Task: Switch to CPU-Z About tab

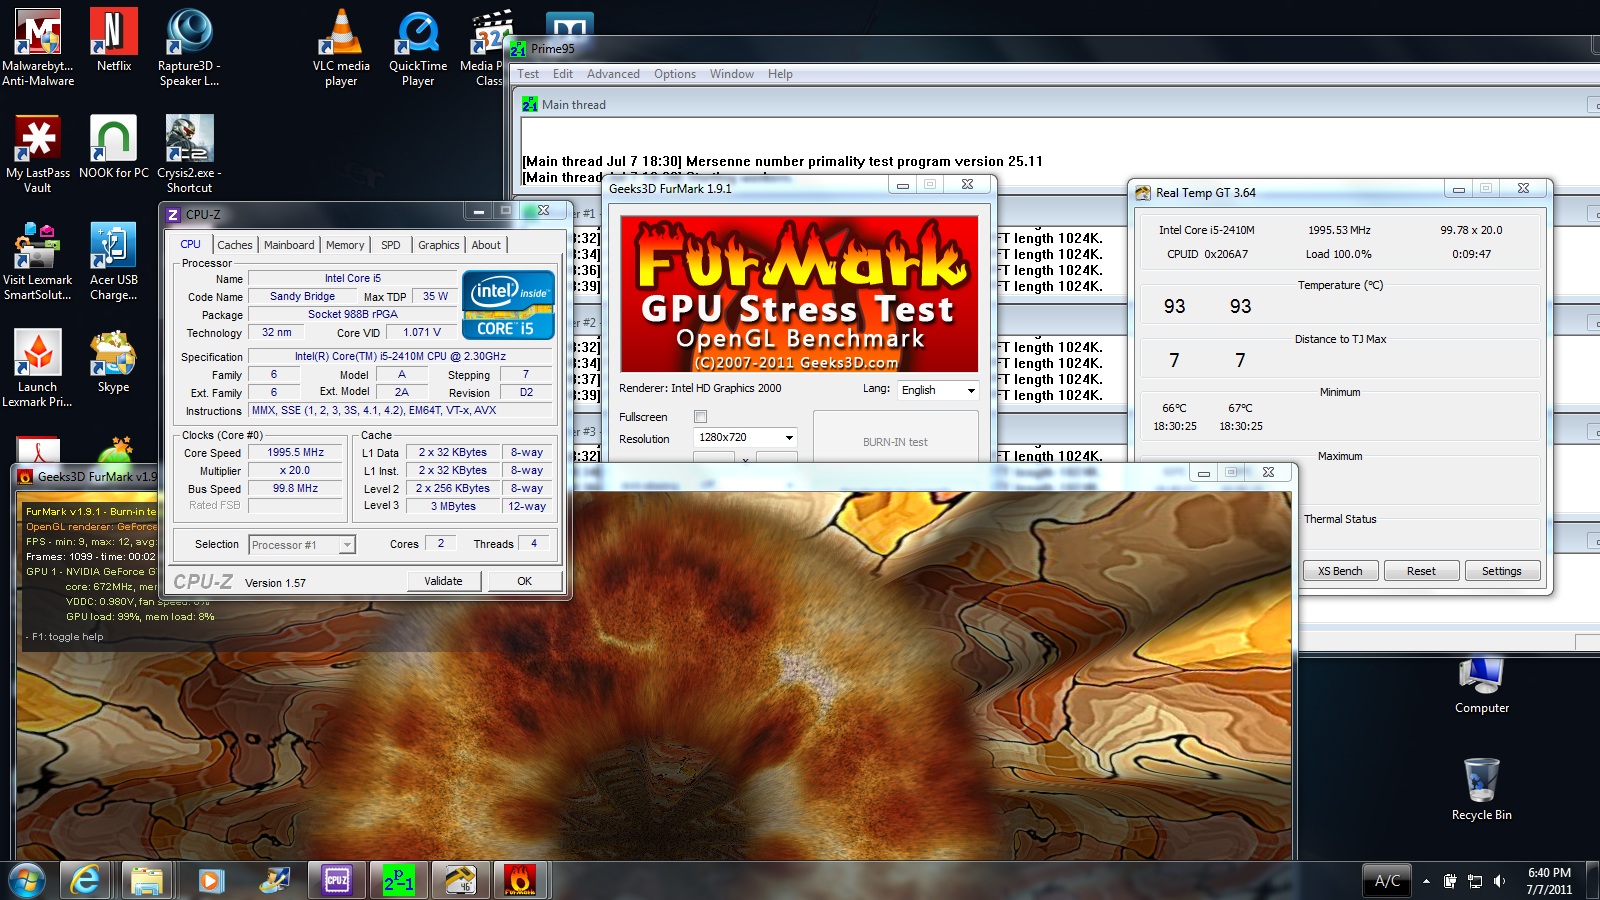Action: 486,245
